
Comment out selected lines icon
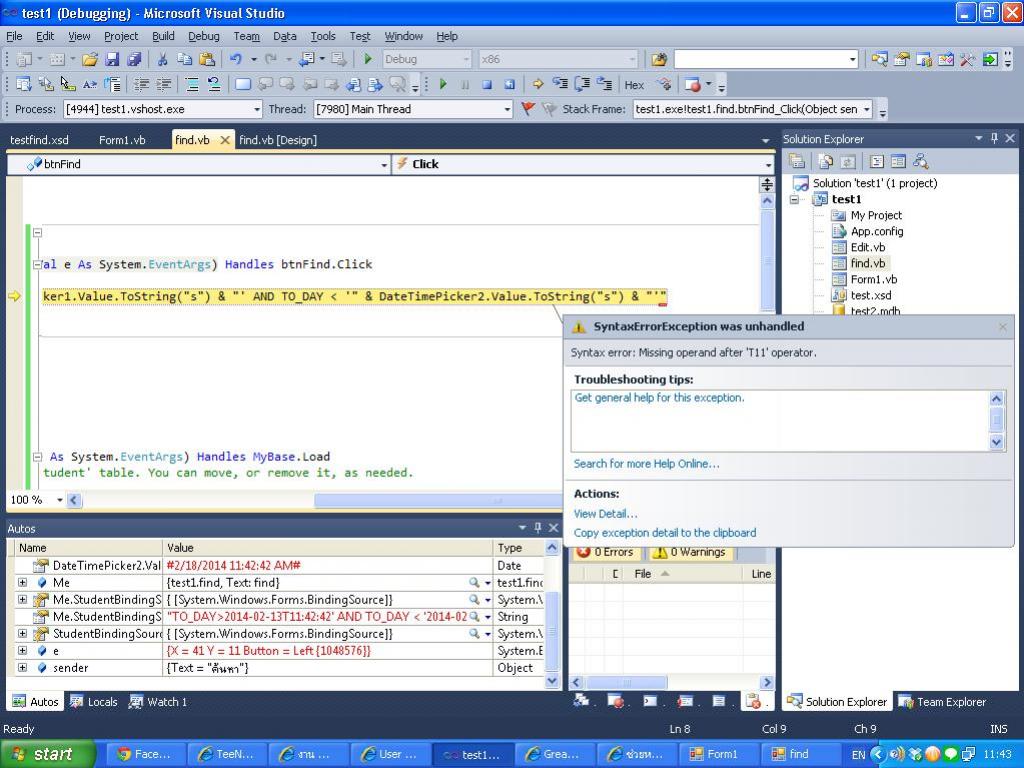click(192, 84)
